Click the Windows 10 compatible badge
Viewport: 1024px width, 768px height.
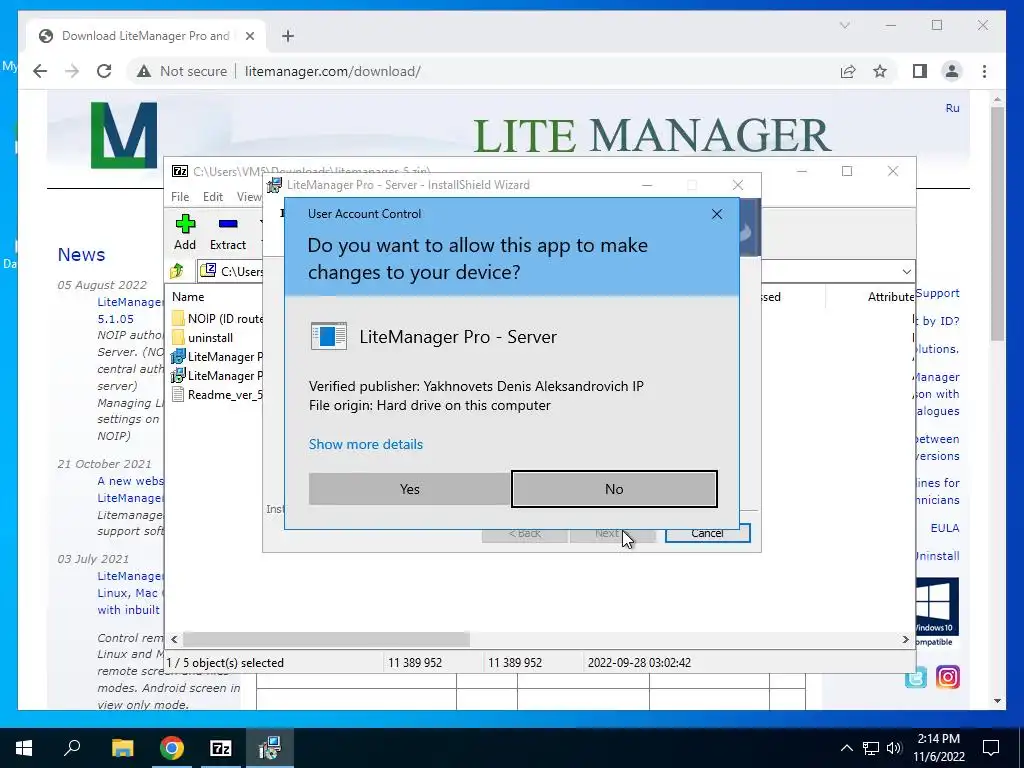pyautogui.click(x=937, y=611)
